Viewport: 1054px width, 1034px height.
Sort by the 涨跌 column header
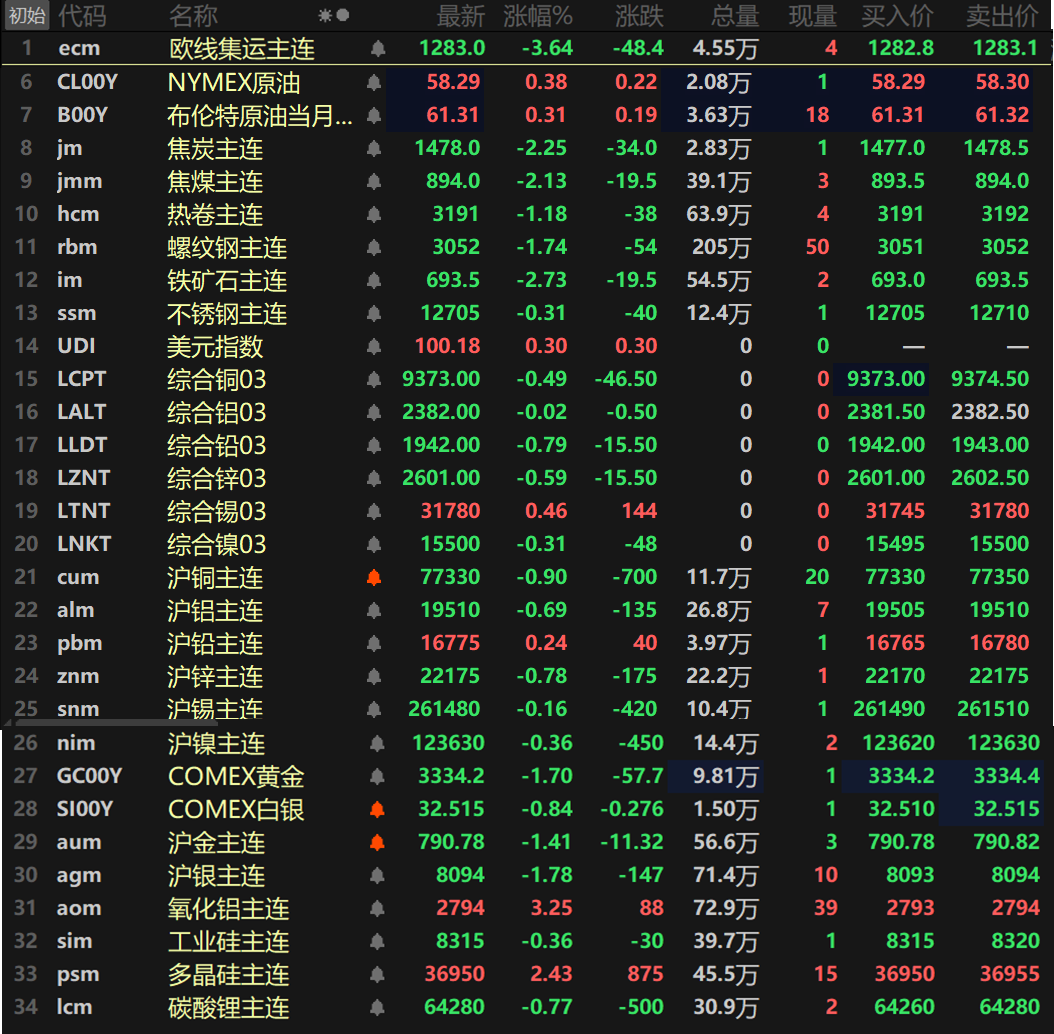tap(639, 15)
